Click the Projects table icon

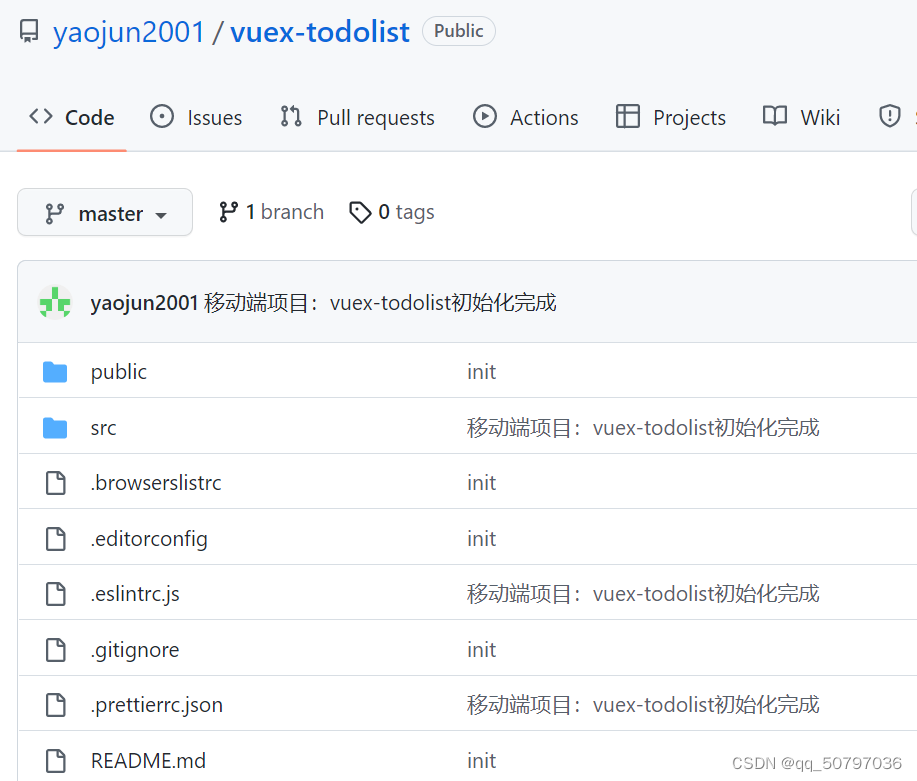[628, 116]
